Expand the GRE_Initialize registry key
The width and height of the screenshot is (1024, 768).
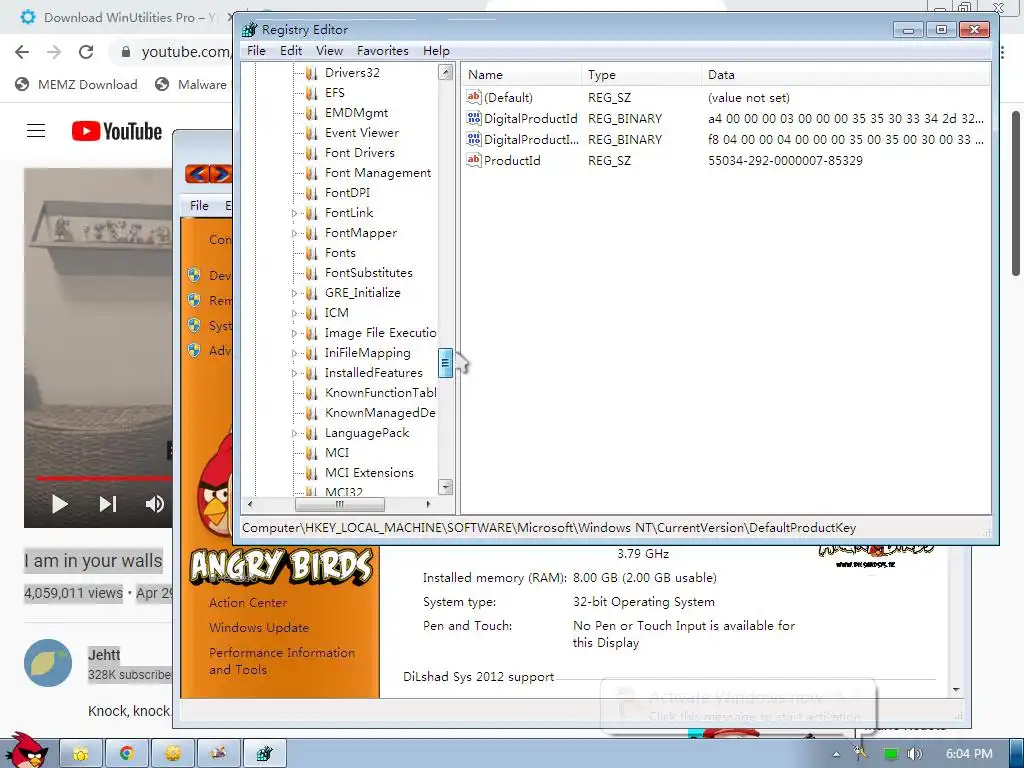(x=294, y=294)
